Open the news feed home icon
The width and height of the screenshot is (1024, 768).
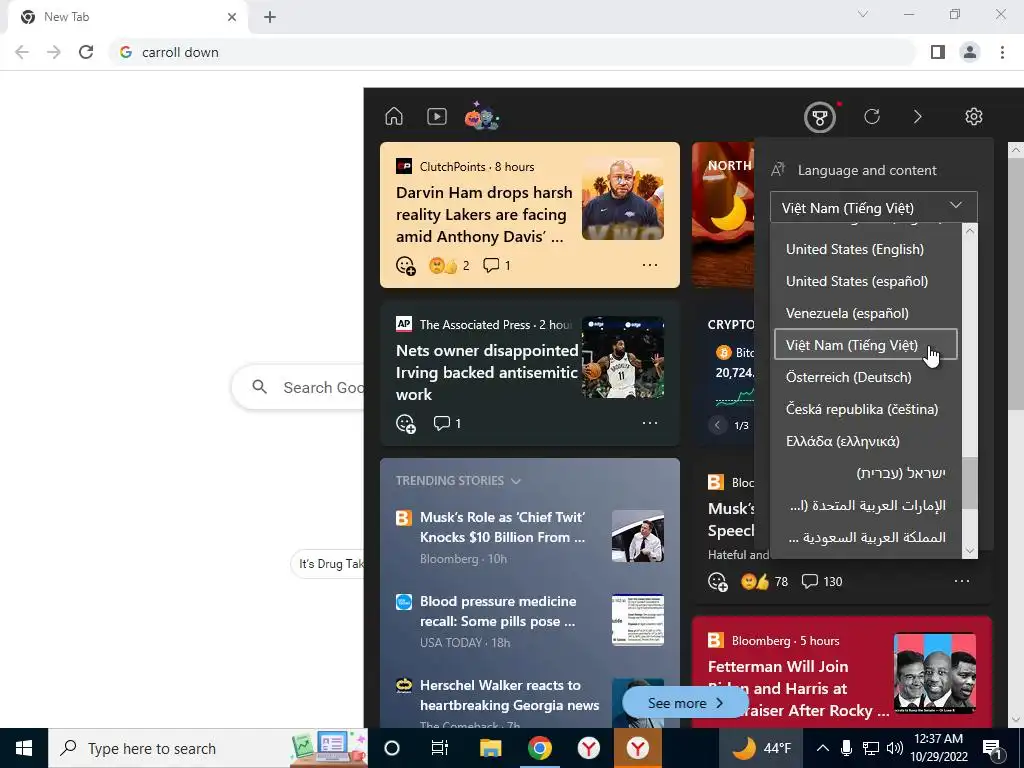[394, 116]
